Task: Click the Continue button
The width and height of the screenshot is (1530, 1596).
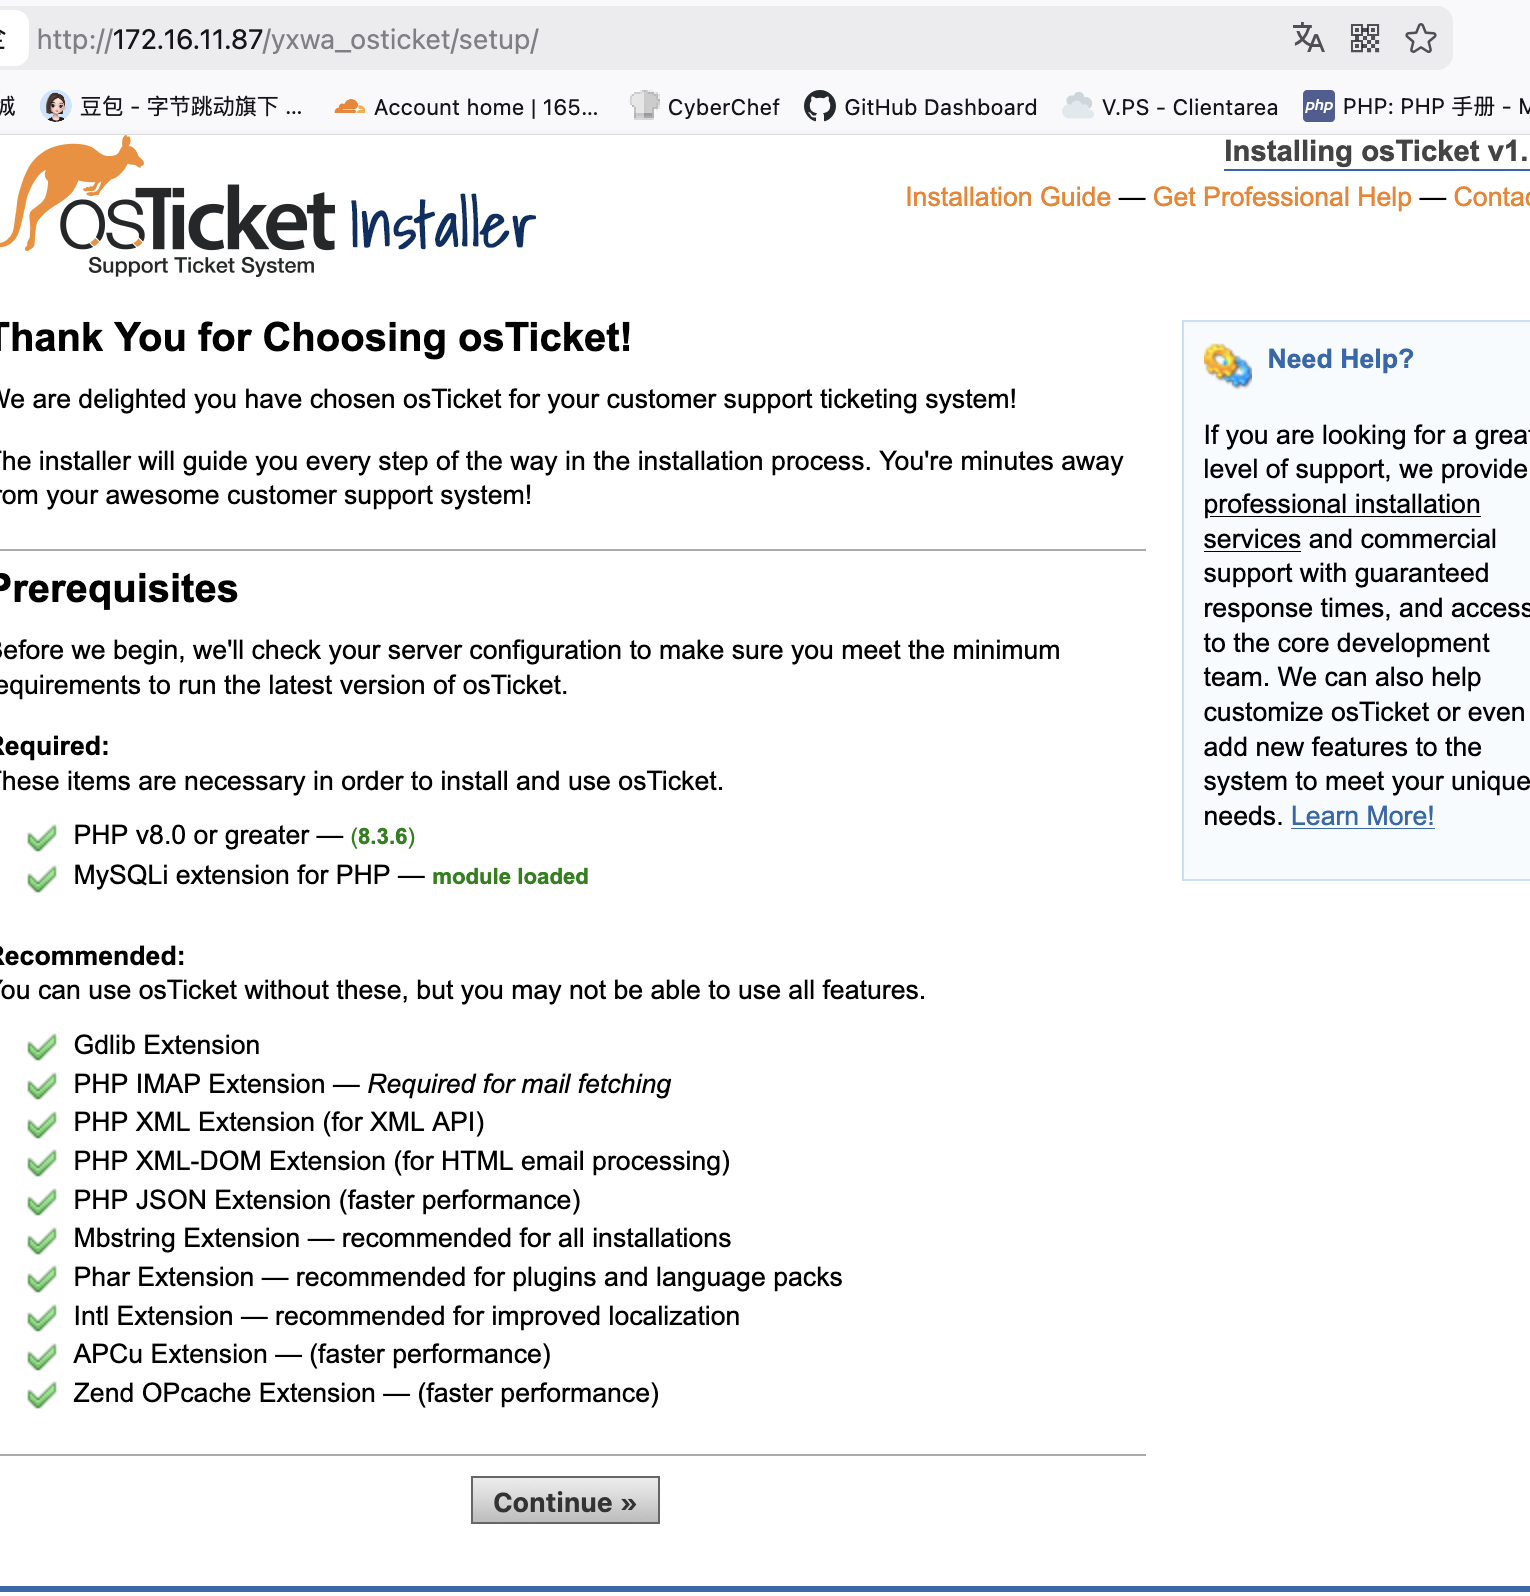Action: point(565,1501)
